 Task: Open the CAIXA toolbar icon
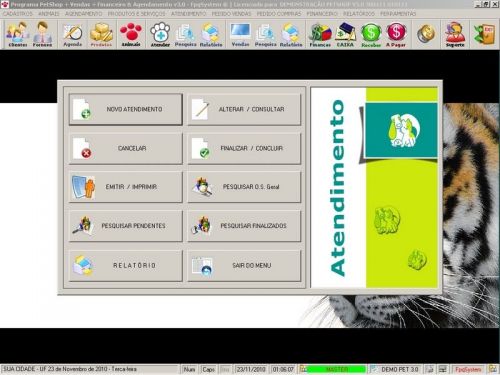click(345, 34)
